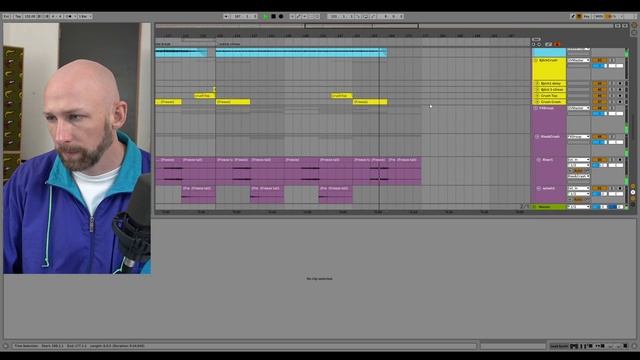
Task: Click the pre break locator marker
Action: coord(163,44)
